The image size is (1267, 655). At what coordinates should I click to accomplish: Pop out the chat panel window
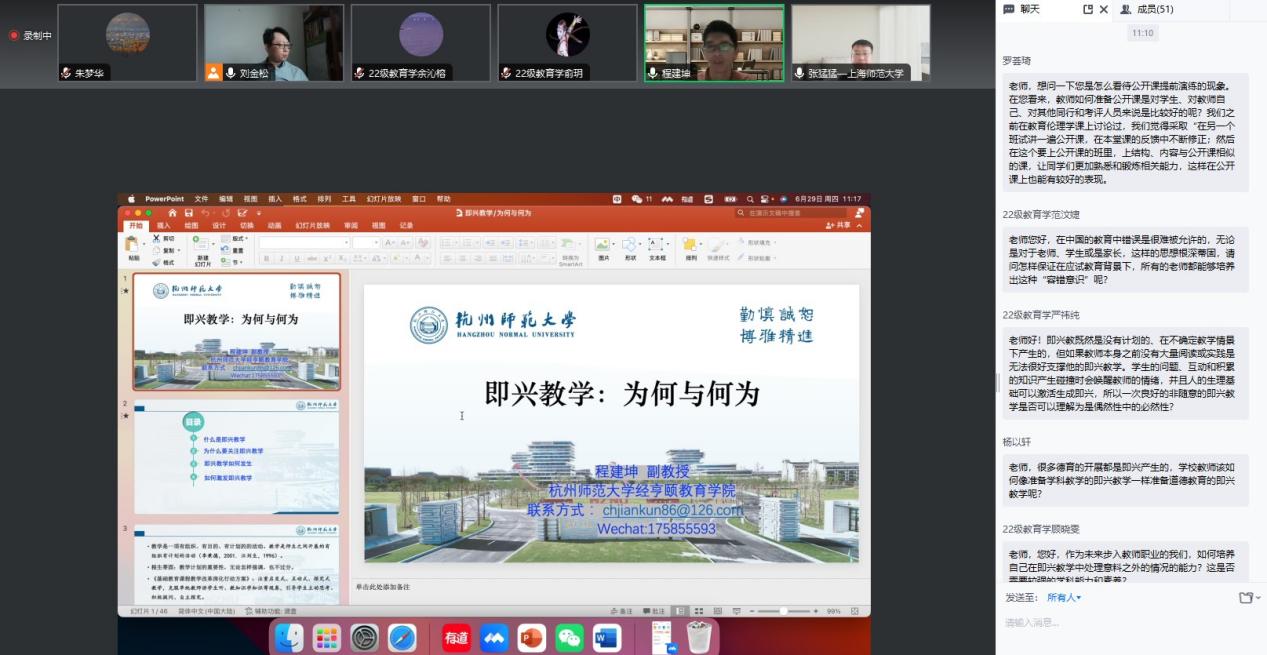tap(1088, 9)
